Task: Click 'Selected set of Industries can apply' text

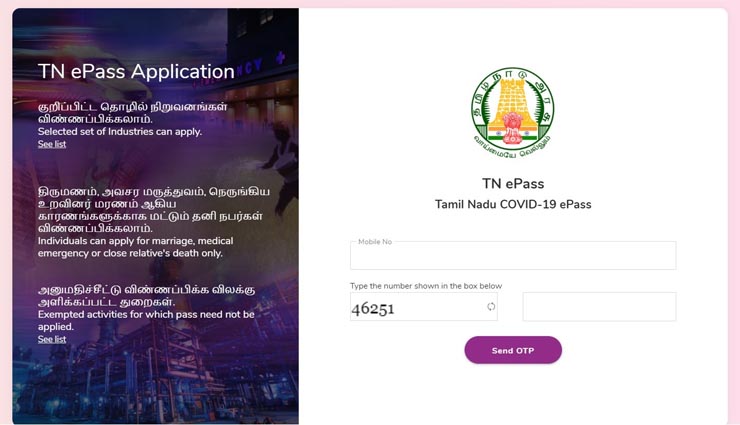Action: [120, 132]
